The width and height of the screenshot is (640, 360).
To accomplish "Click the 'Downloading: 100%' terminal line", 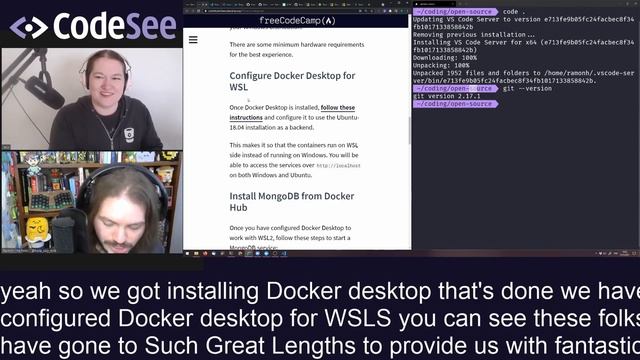I will tap(445, 58).
